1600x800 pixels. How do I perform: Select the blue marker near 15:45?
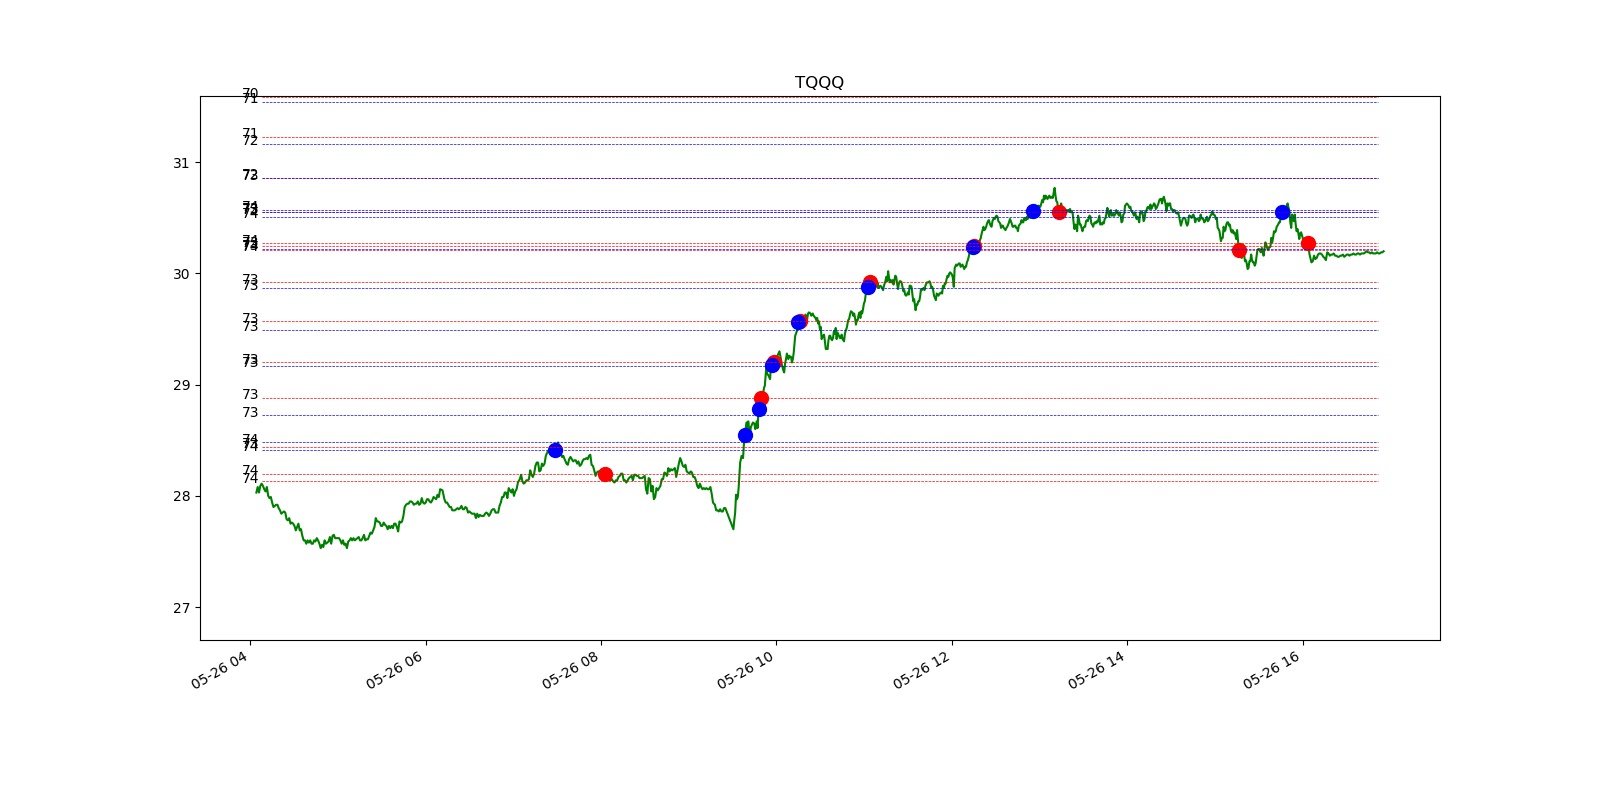tap(1282, 212)
